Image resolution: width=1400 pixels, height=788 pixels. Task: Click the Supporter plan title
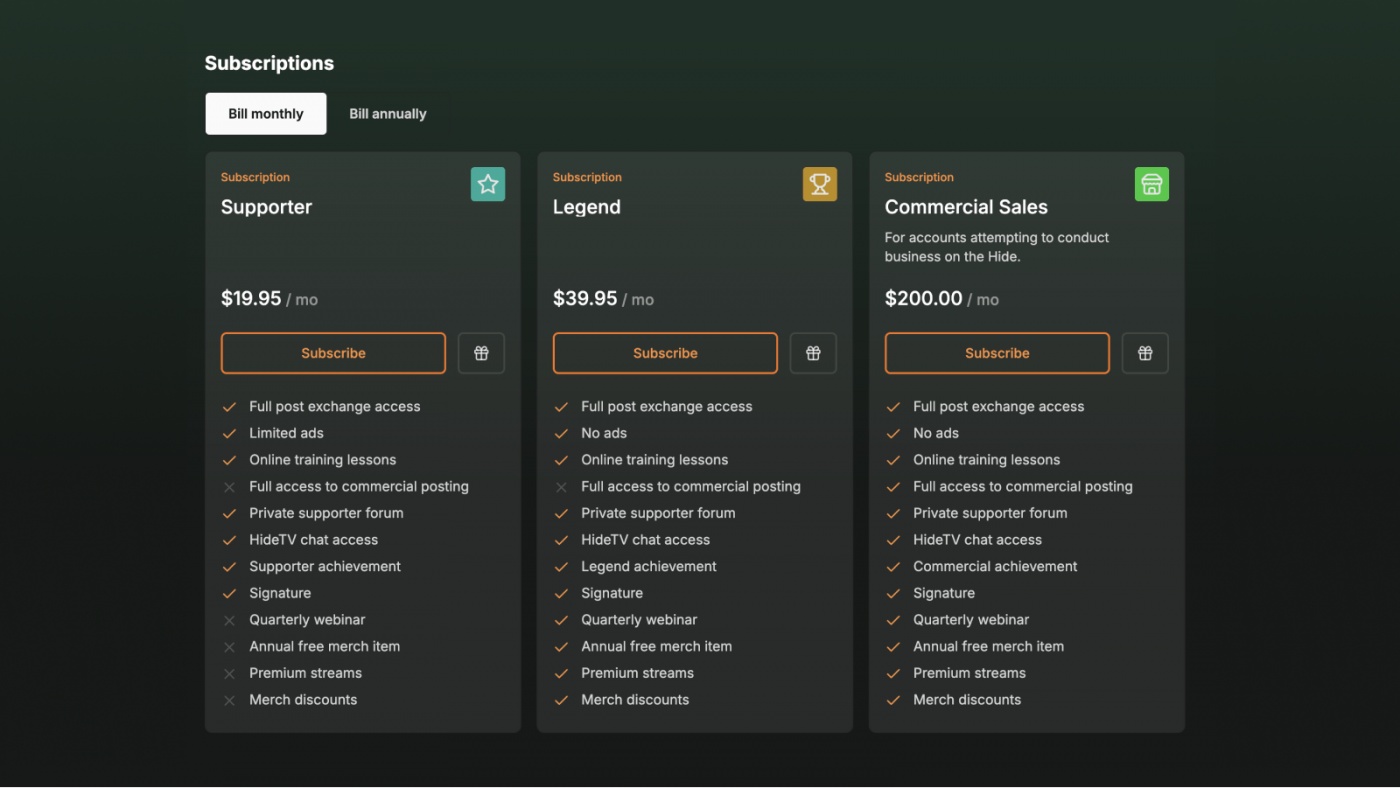click(266, 207)
